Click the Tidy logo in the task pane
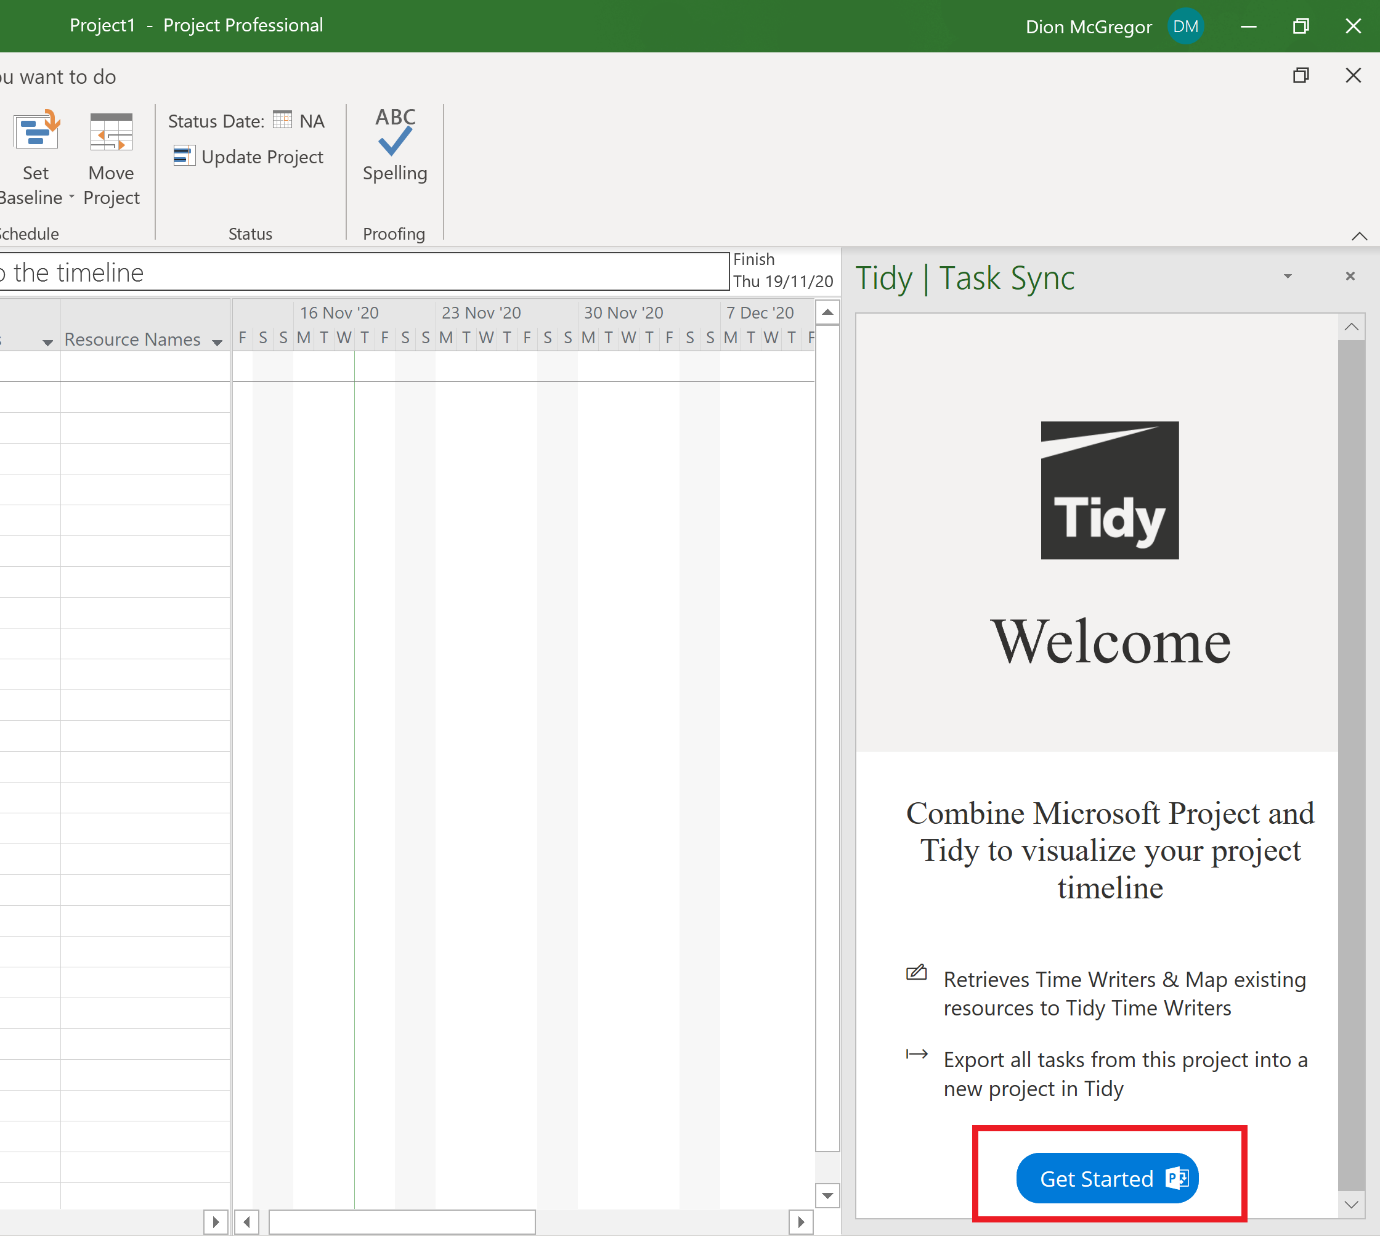Screen dimensions: 1380x1236 click(x=1110, y=490)
